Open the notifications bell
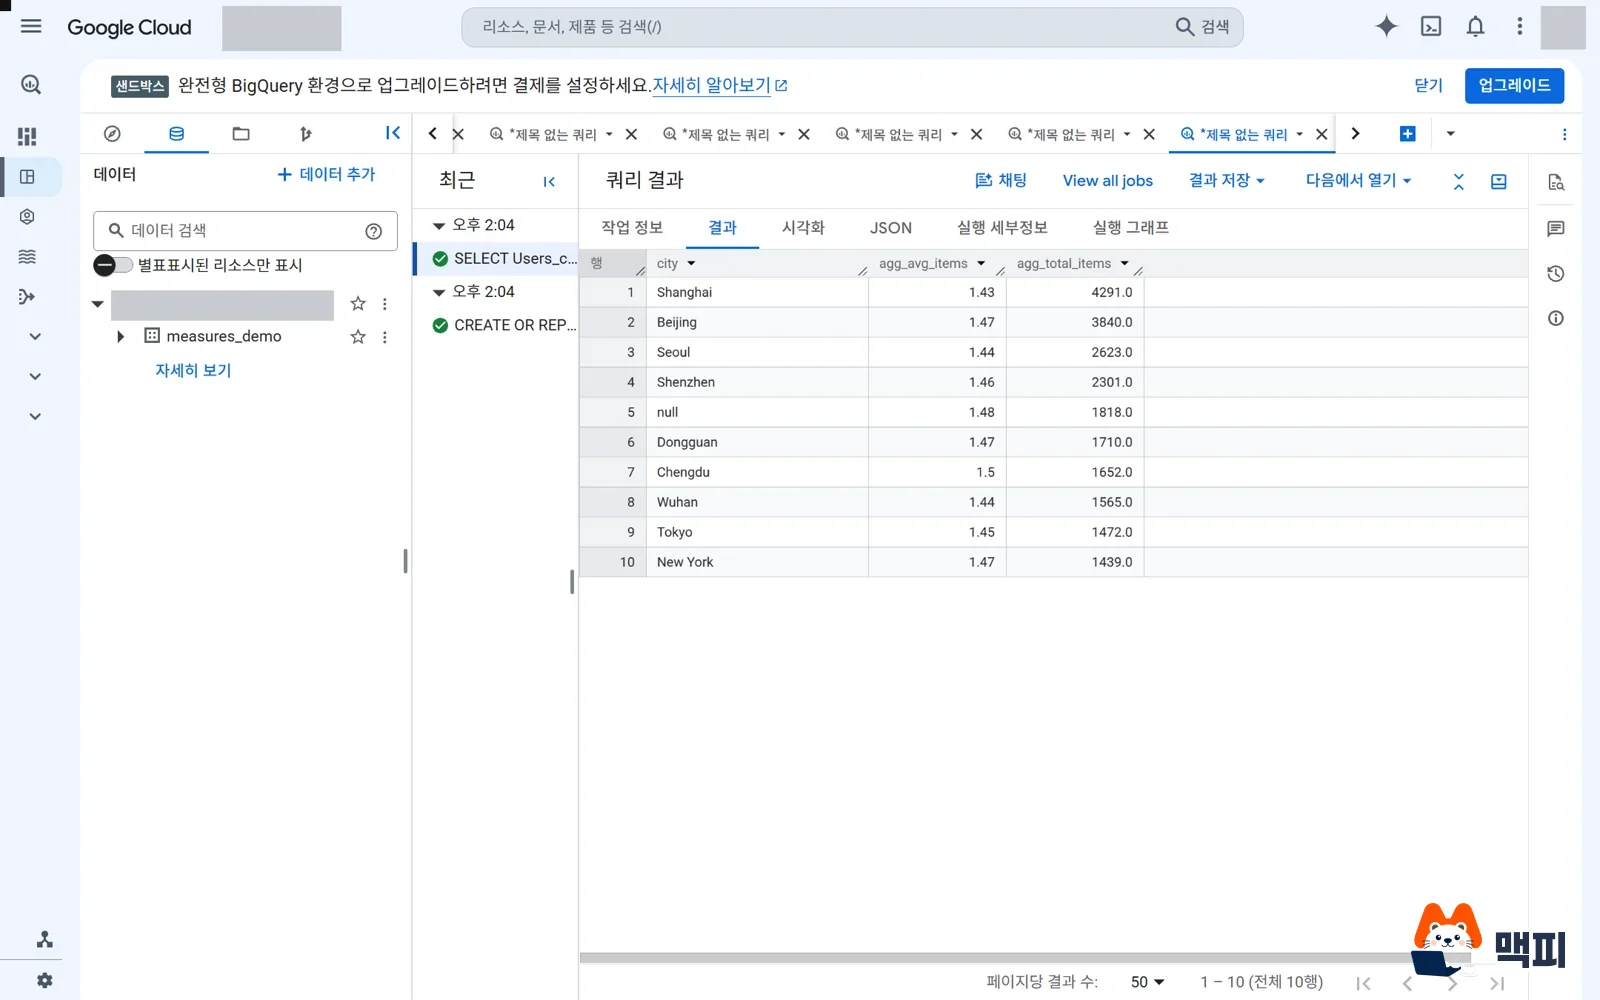 click(1475, 26)
